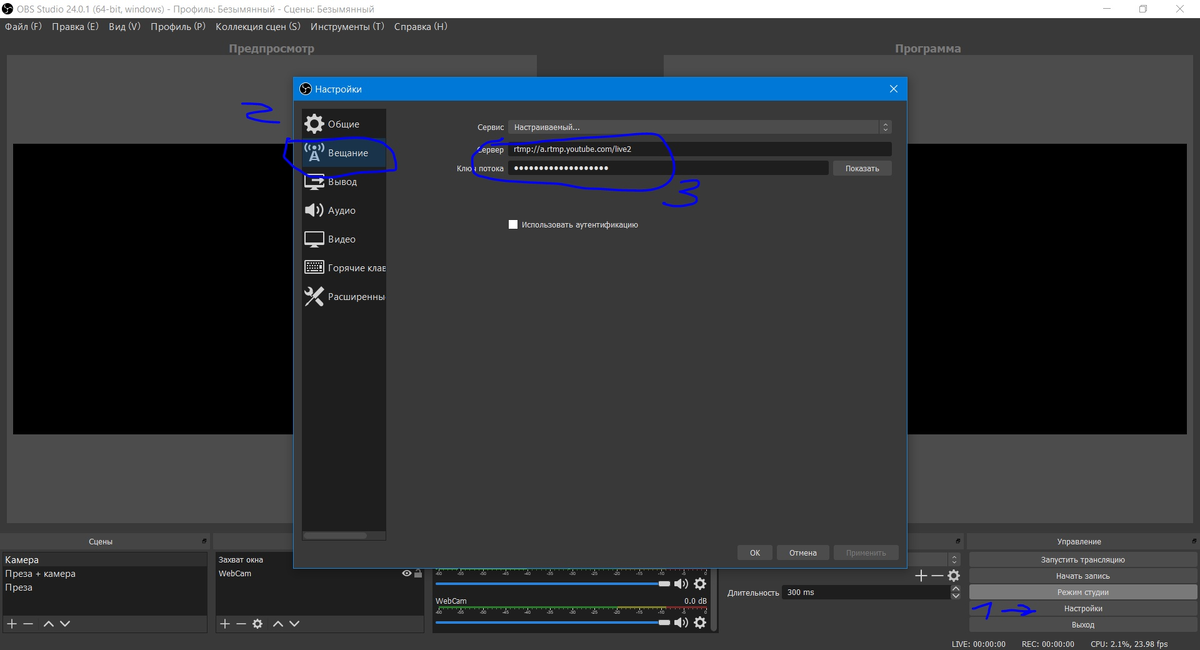Toggle Режим студии button
The image size is (1200, 650).
(1083, 592)
